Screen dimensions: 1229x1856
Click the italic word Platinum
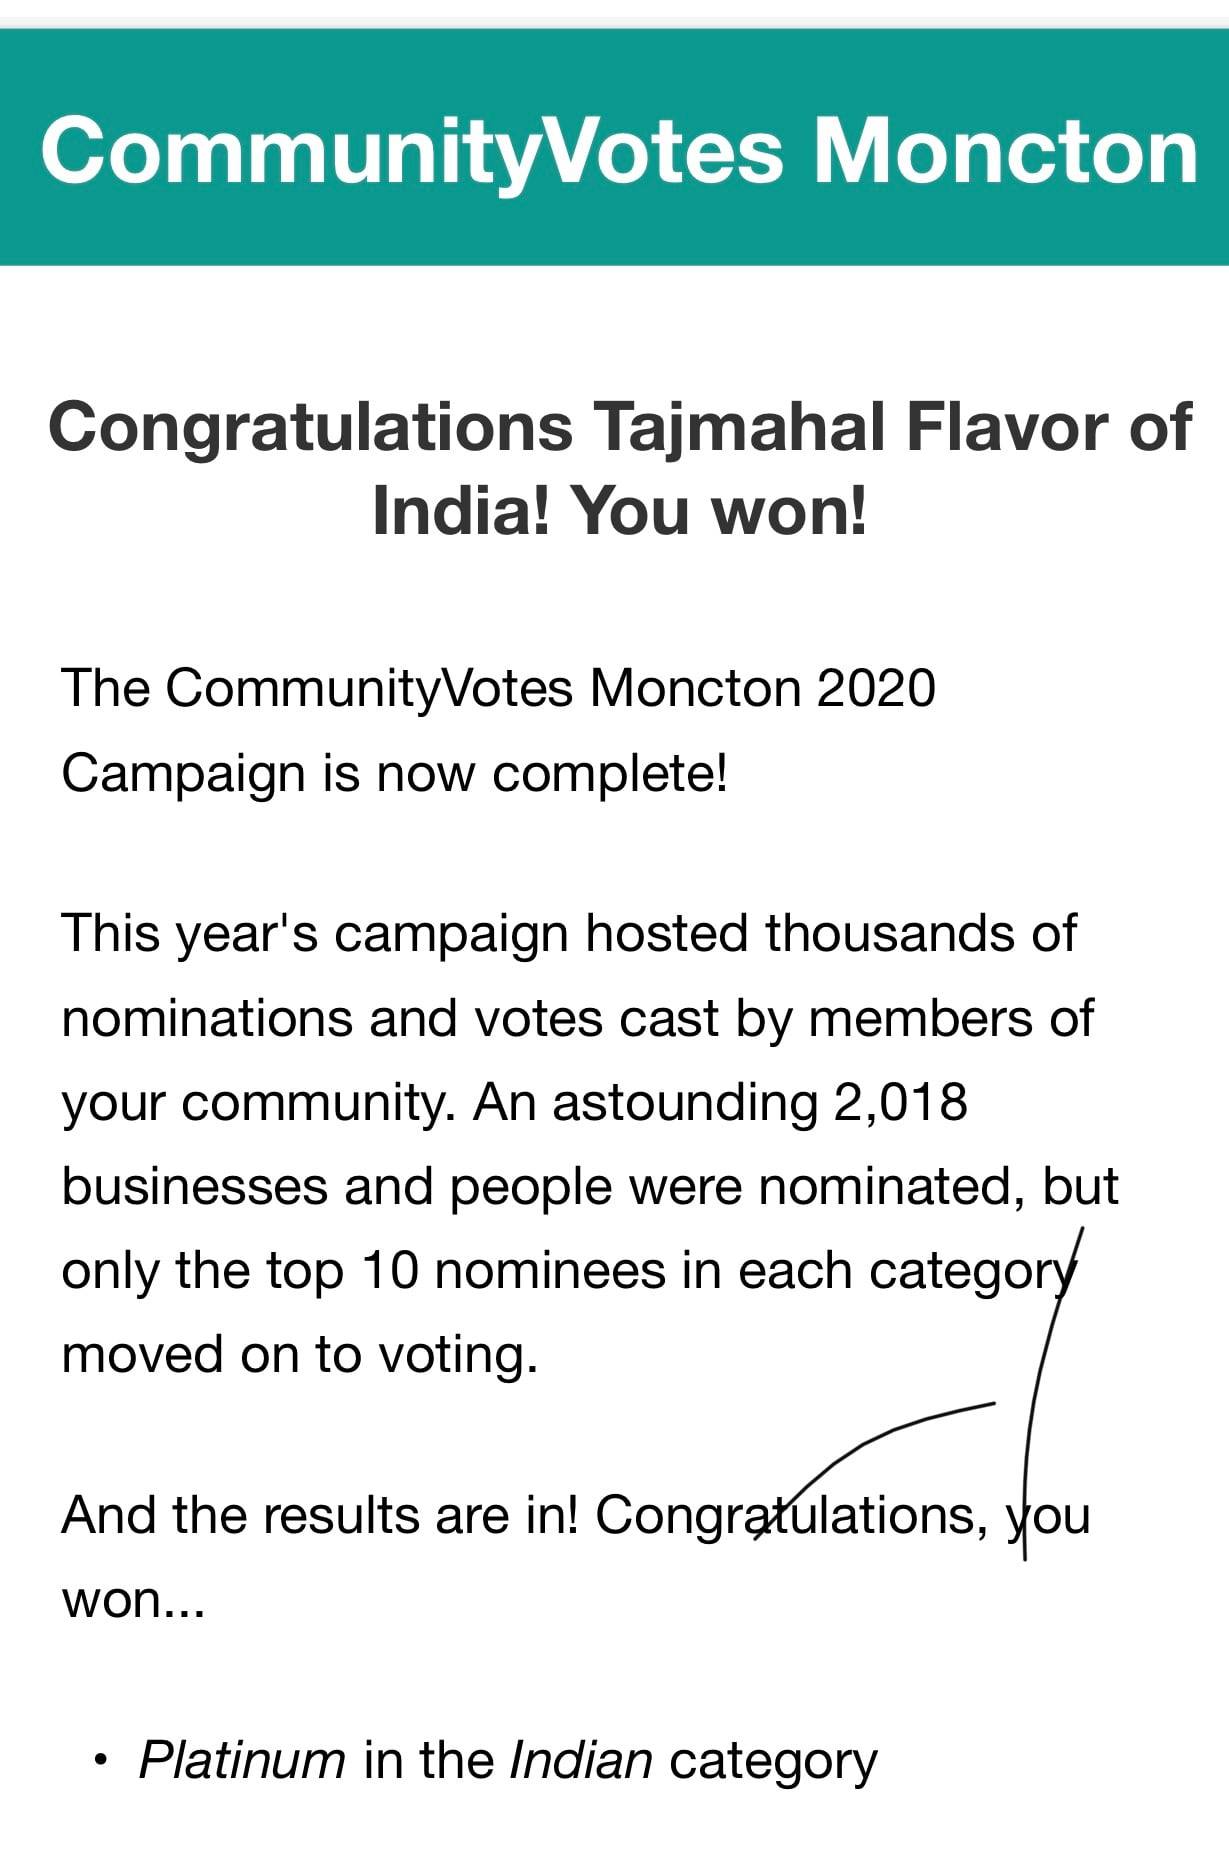(242, 1760)
